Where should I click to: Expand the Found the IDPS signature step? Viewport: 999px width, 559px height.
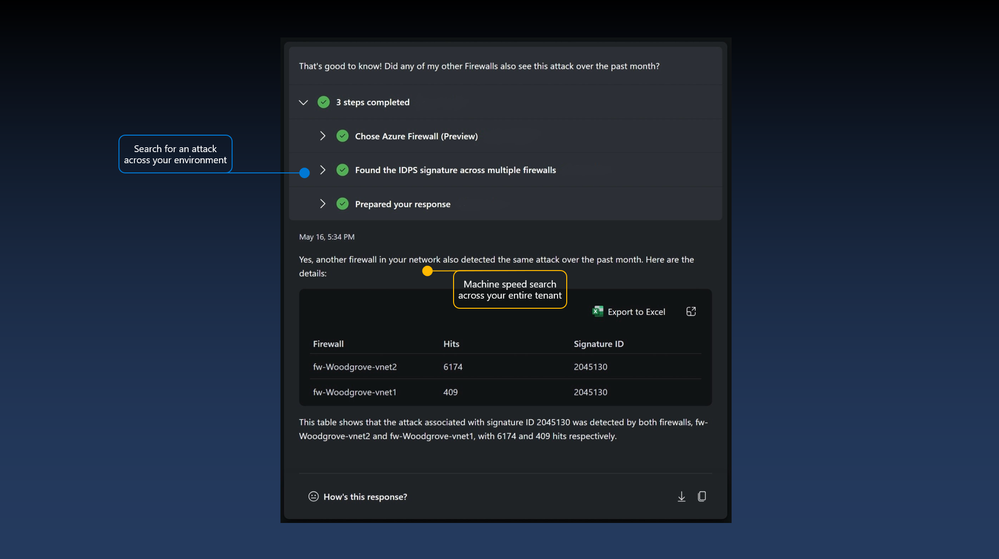point(322,170)
